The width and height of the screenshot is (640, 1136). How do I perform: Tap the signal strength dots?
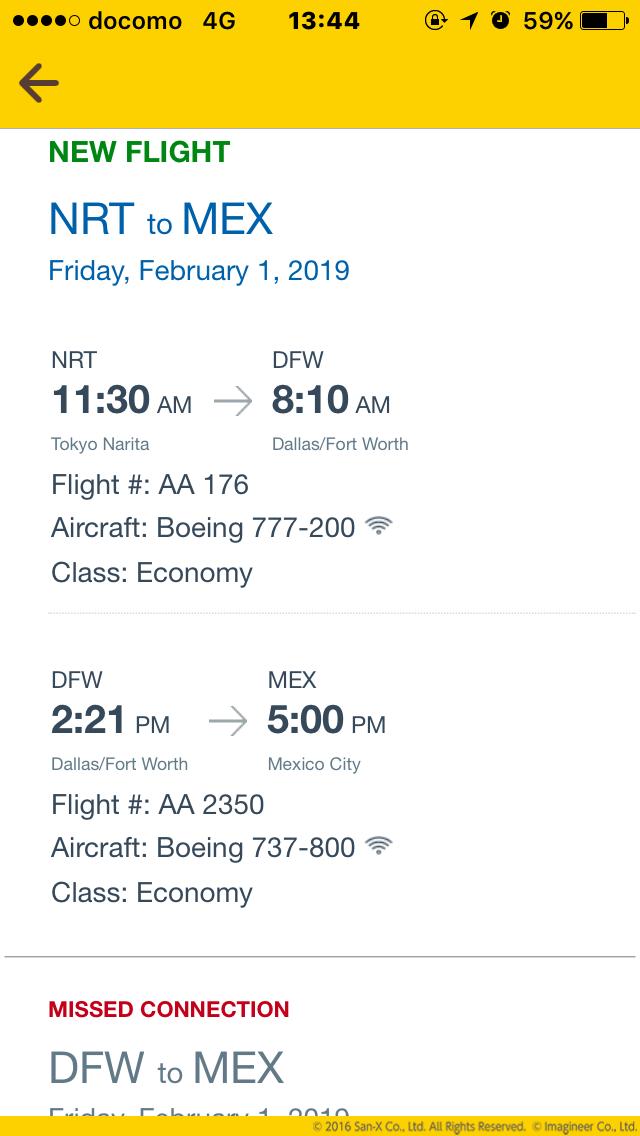pyautogui.click(x=43, y=21)
